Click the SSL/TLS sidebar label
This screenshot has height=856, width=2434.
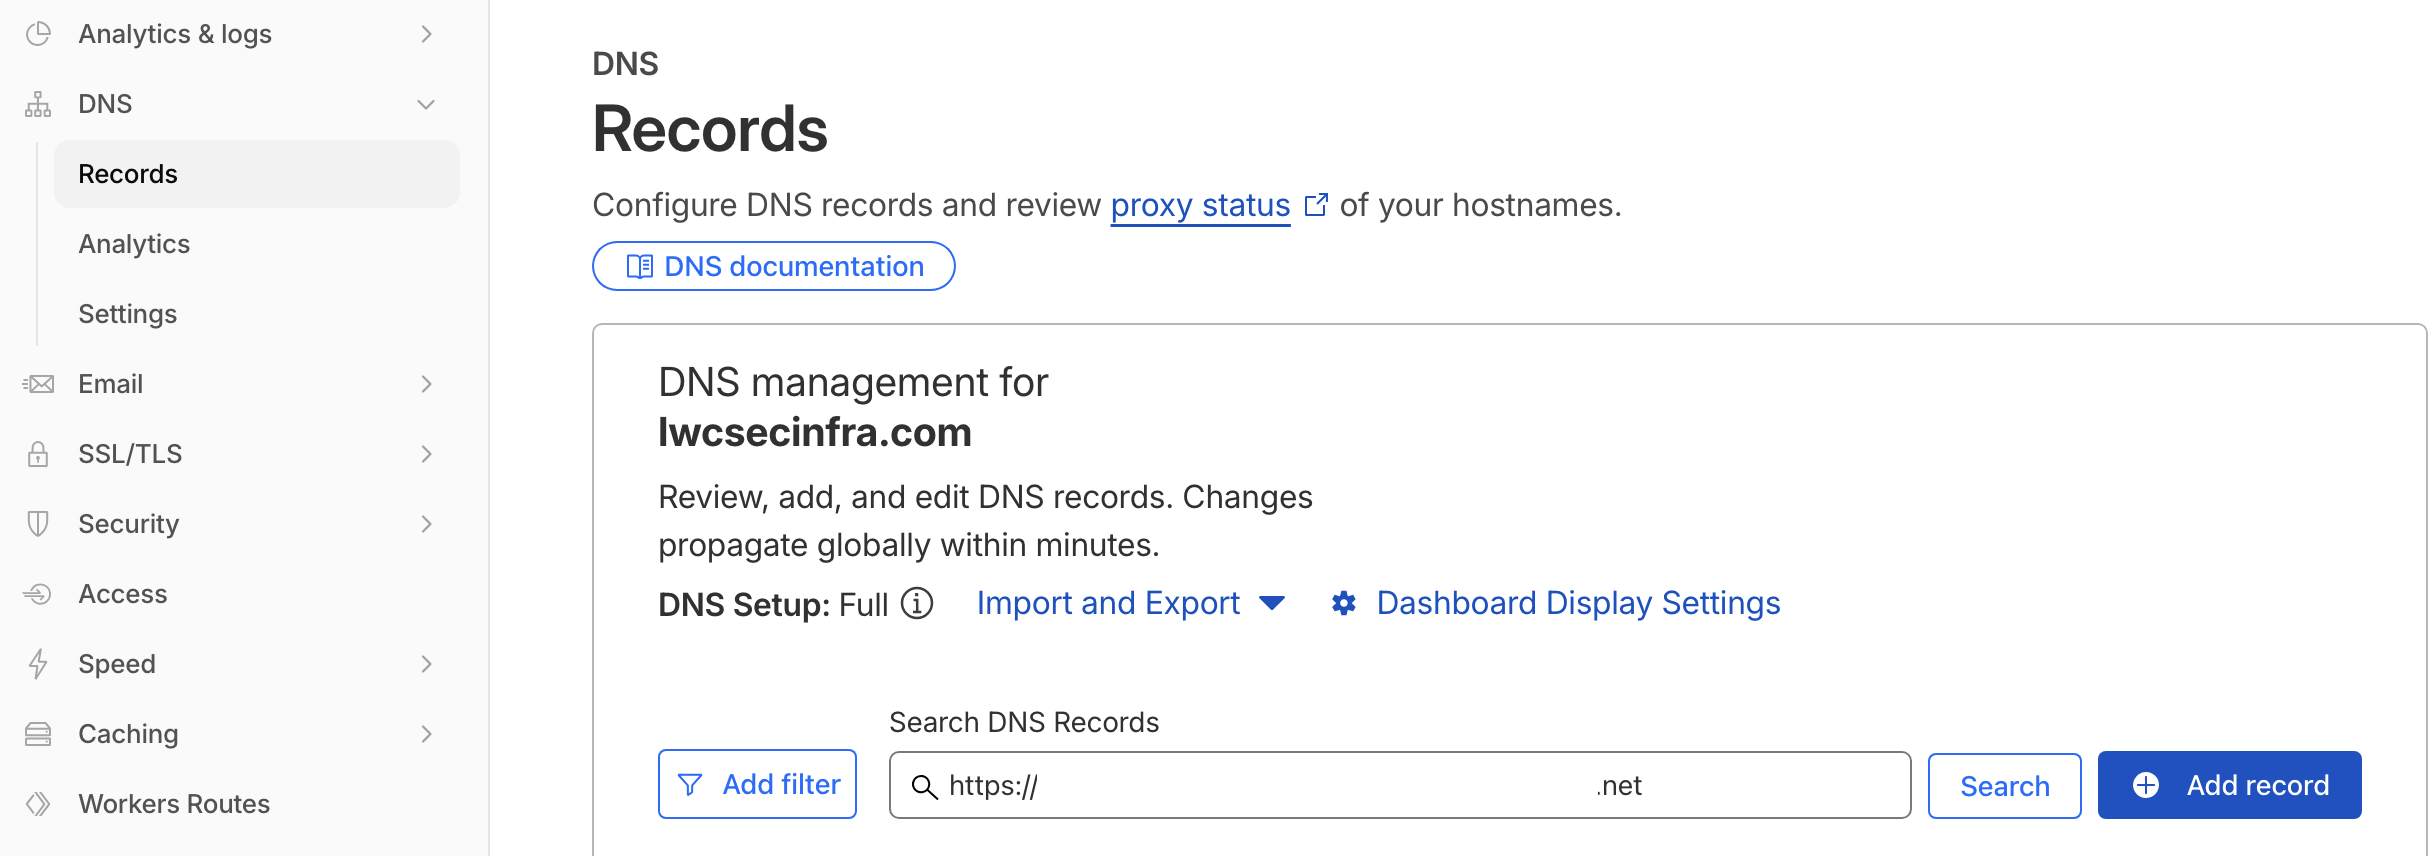click(x=130, y=454)
